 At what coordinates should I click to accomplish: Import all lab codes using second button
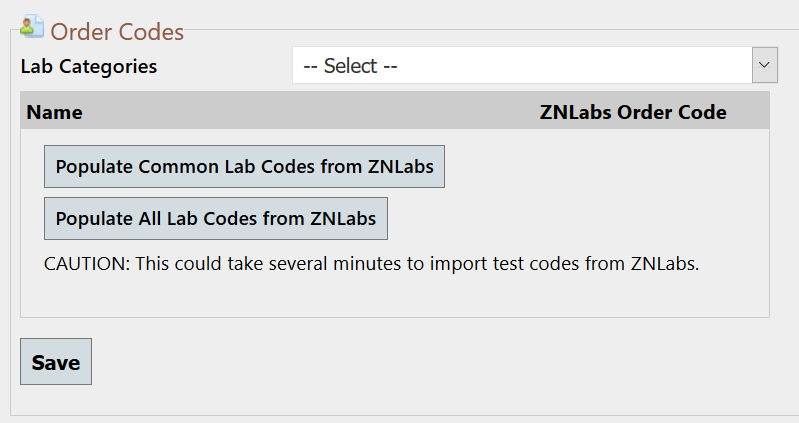click(x=216, y=219)
